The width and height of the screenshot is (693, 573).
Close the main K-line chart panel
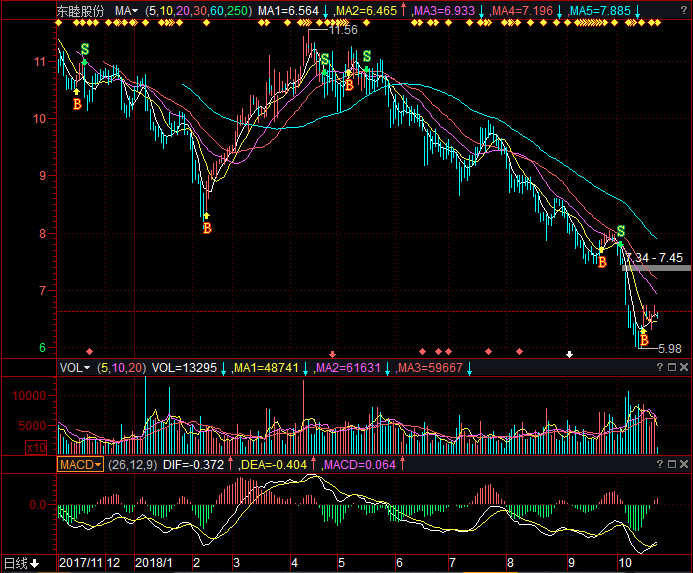pyautogui.click(x=684, y=10)
